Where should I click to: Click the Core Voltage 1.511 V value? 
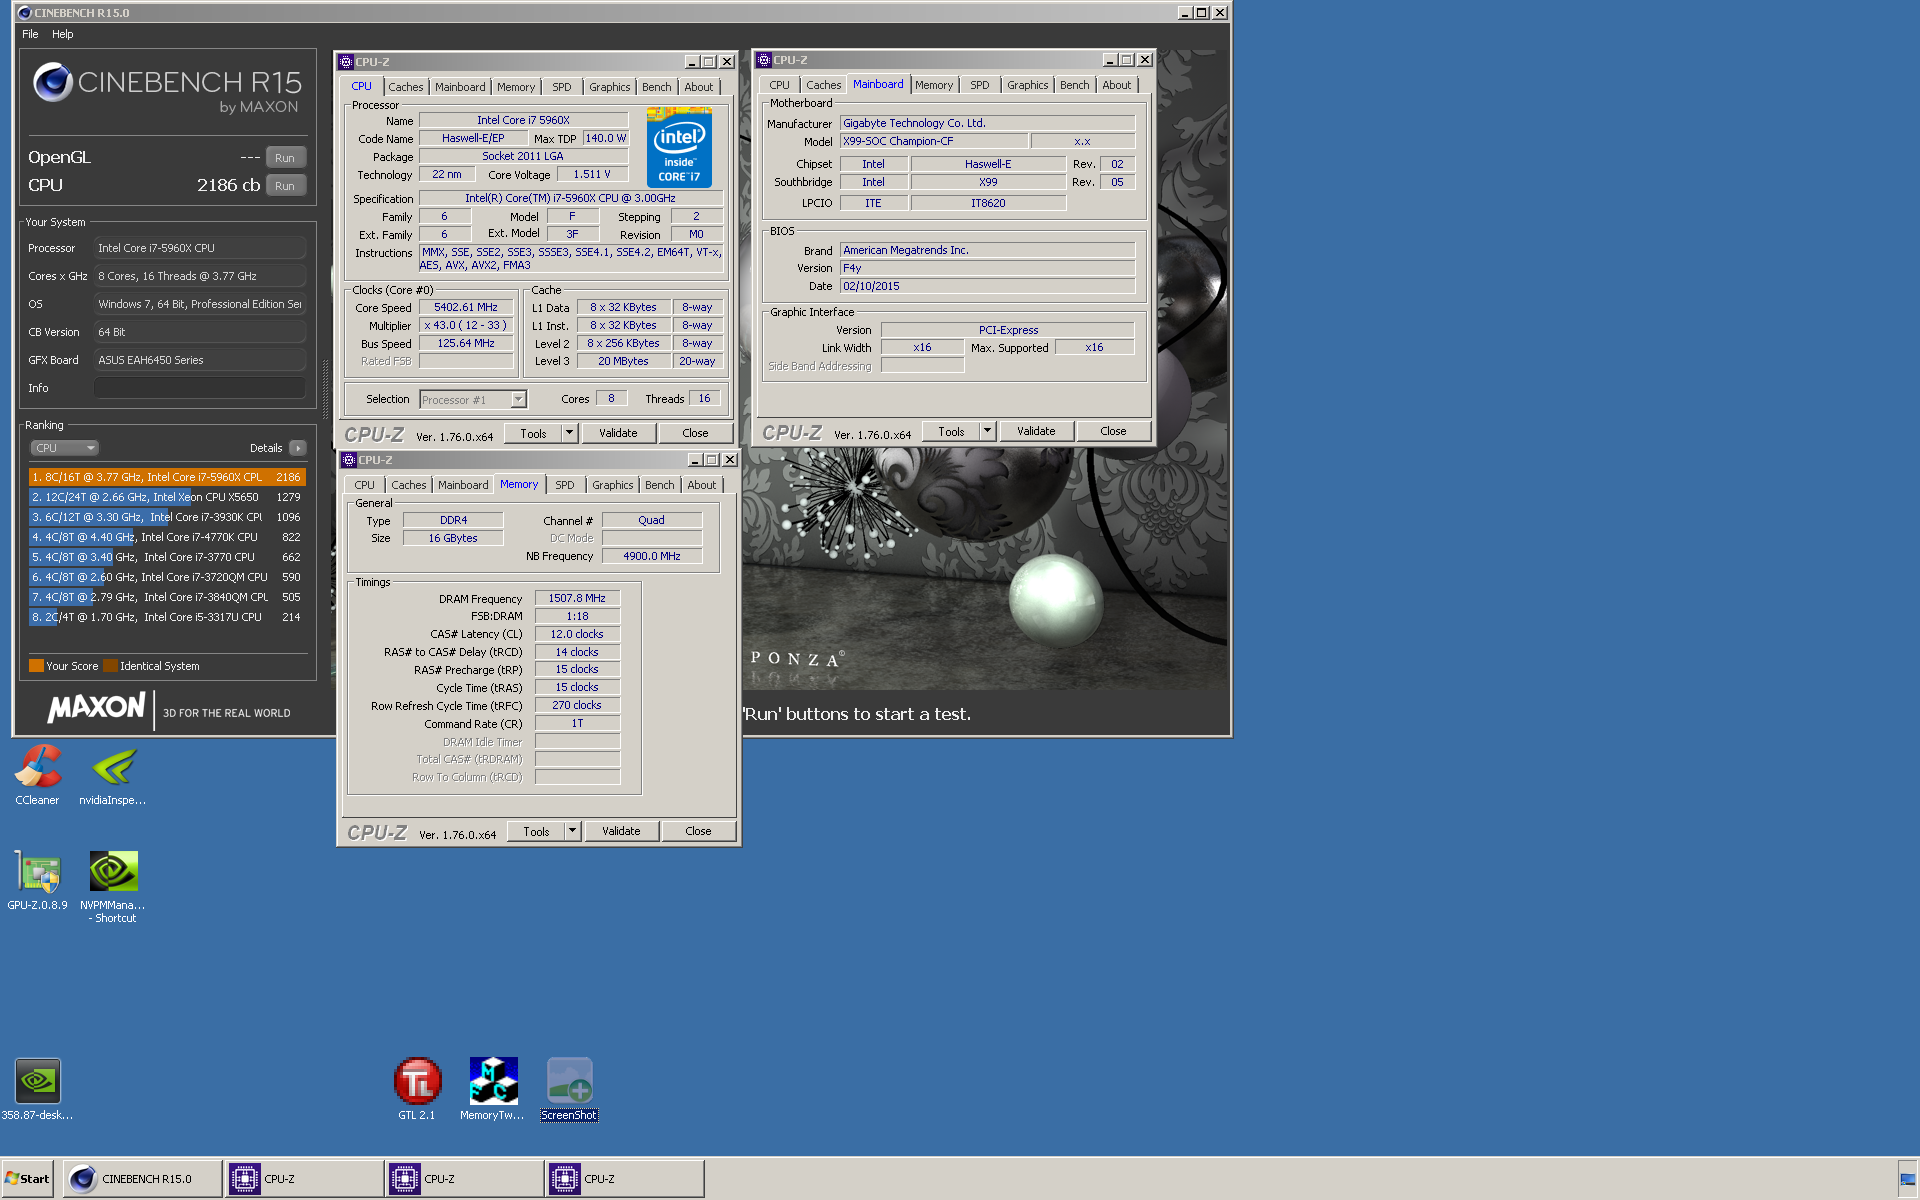592,174
